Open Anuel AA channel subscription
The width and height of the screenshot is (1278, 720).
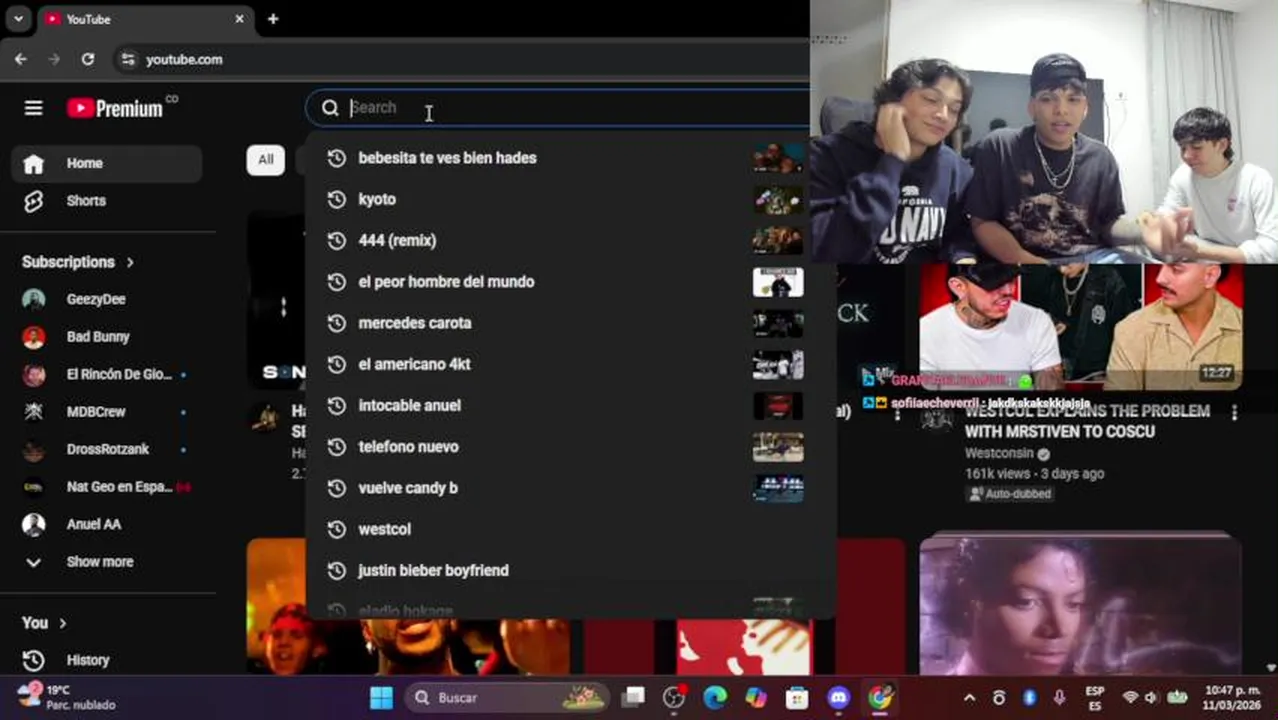107,524
